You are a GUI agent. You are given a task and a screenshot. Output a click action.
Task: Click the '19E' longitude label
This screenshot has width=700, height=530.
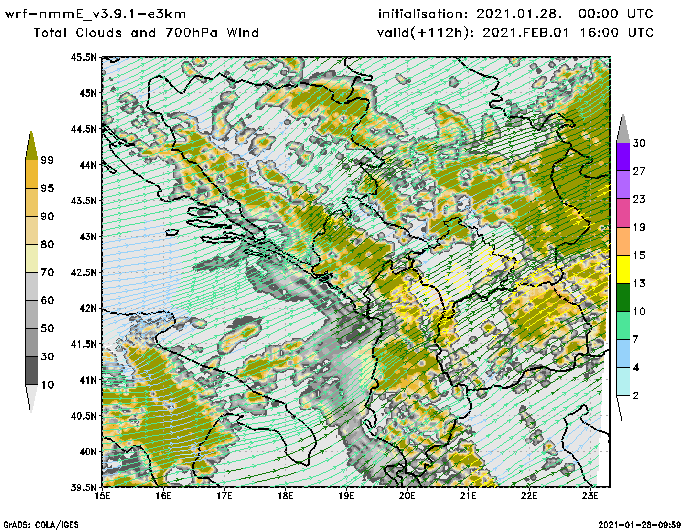pos(346,496)
